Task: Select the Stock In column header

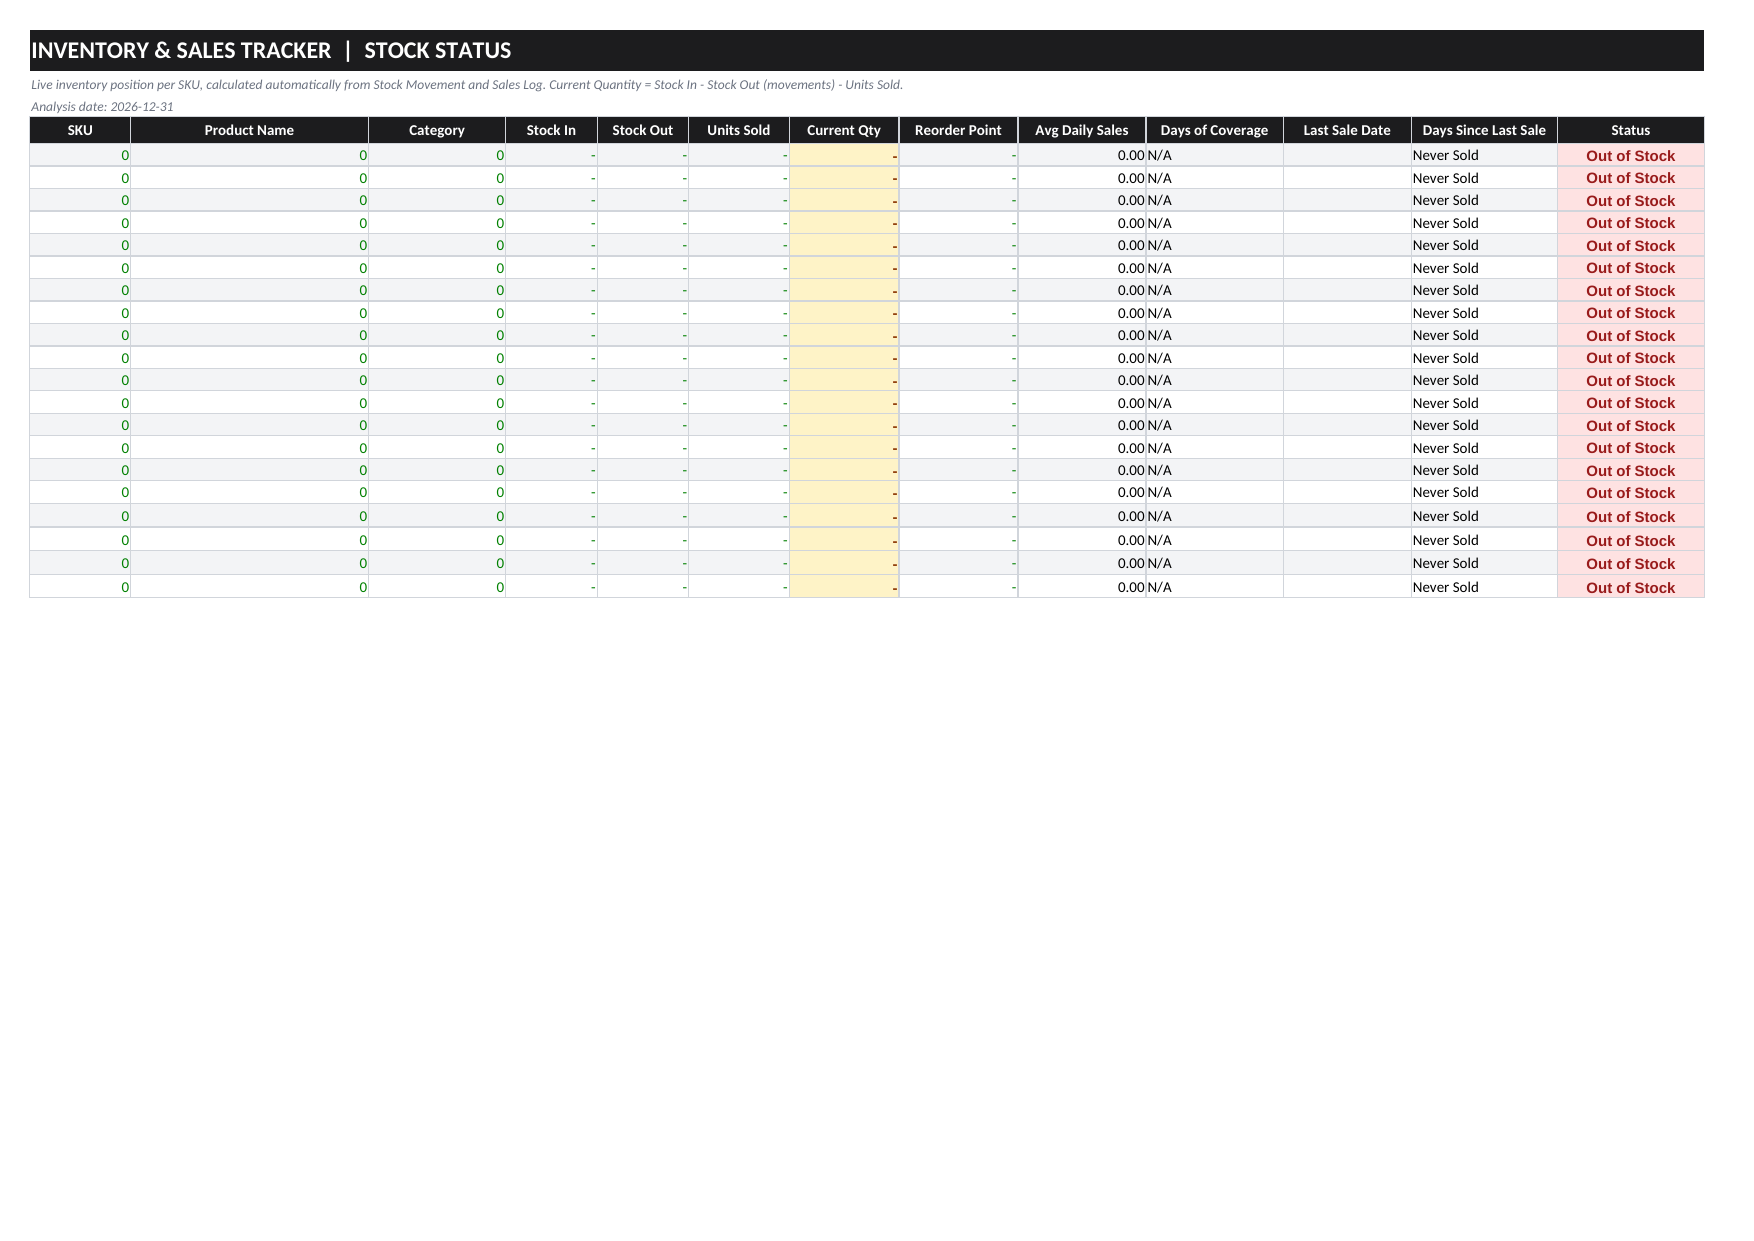Action: point(551,130)
